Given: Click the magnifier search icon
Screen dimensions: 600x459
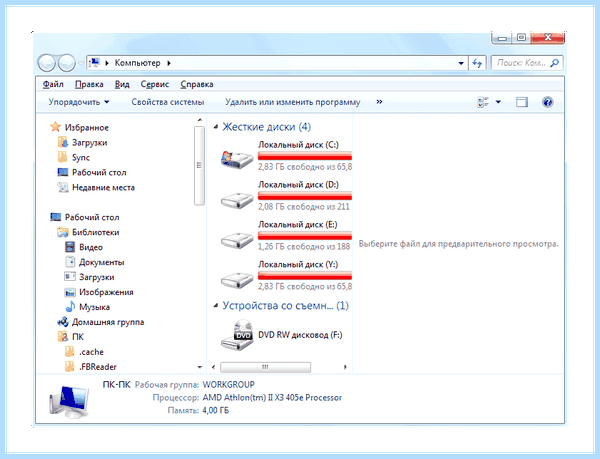Looking at the screenshot, I should [554, 63].
